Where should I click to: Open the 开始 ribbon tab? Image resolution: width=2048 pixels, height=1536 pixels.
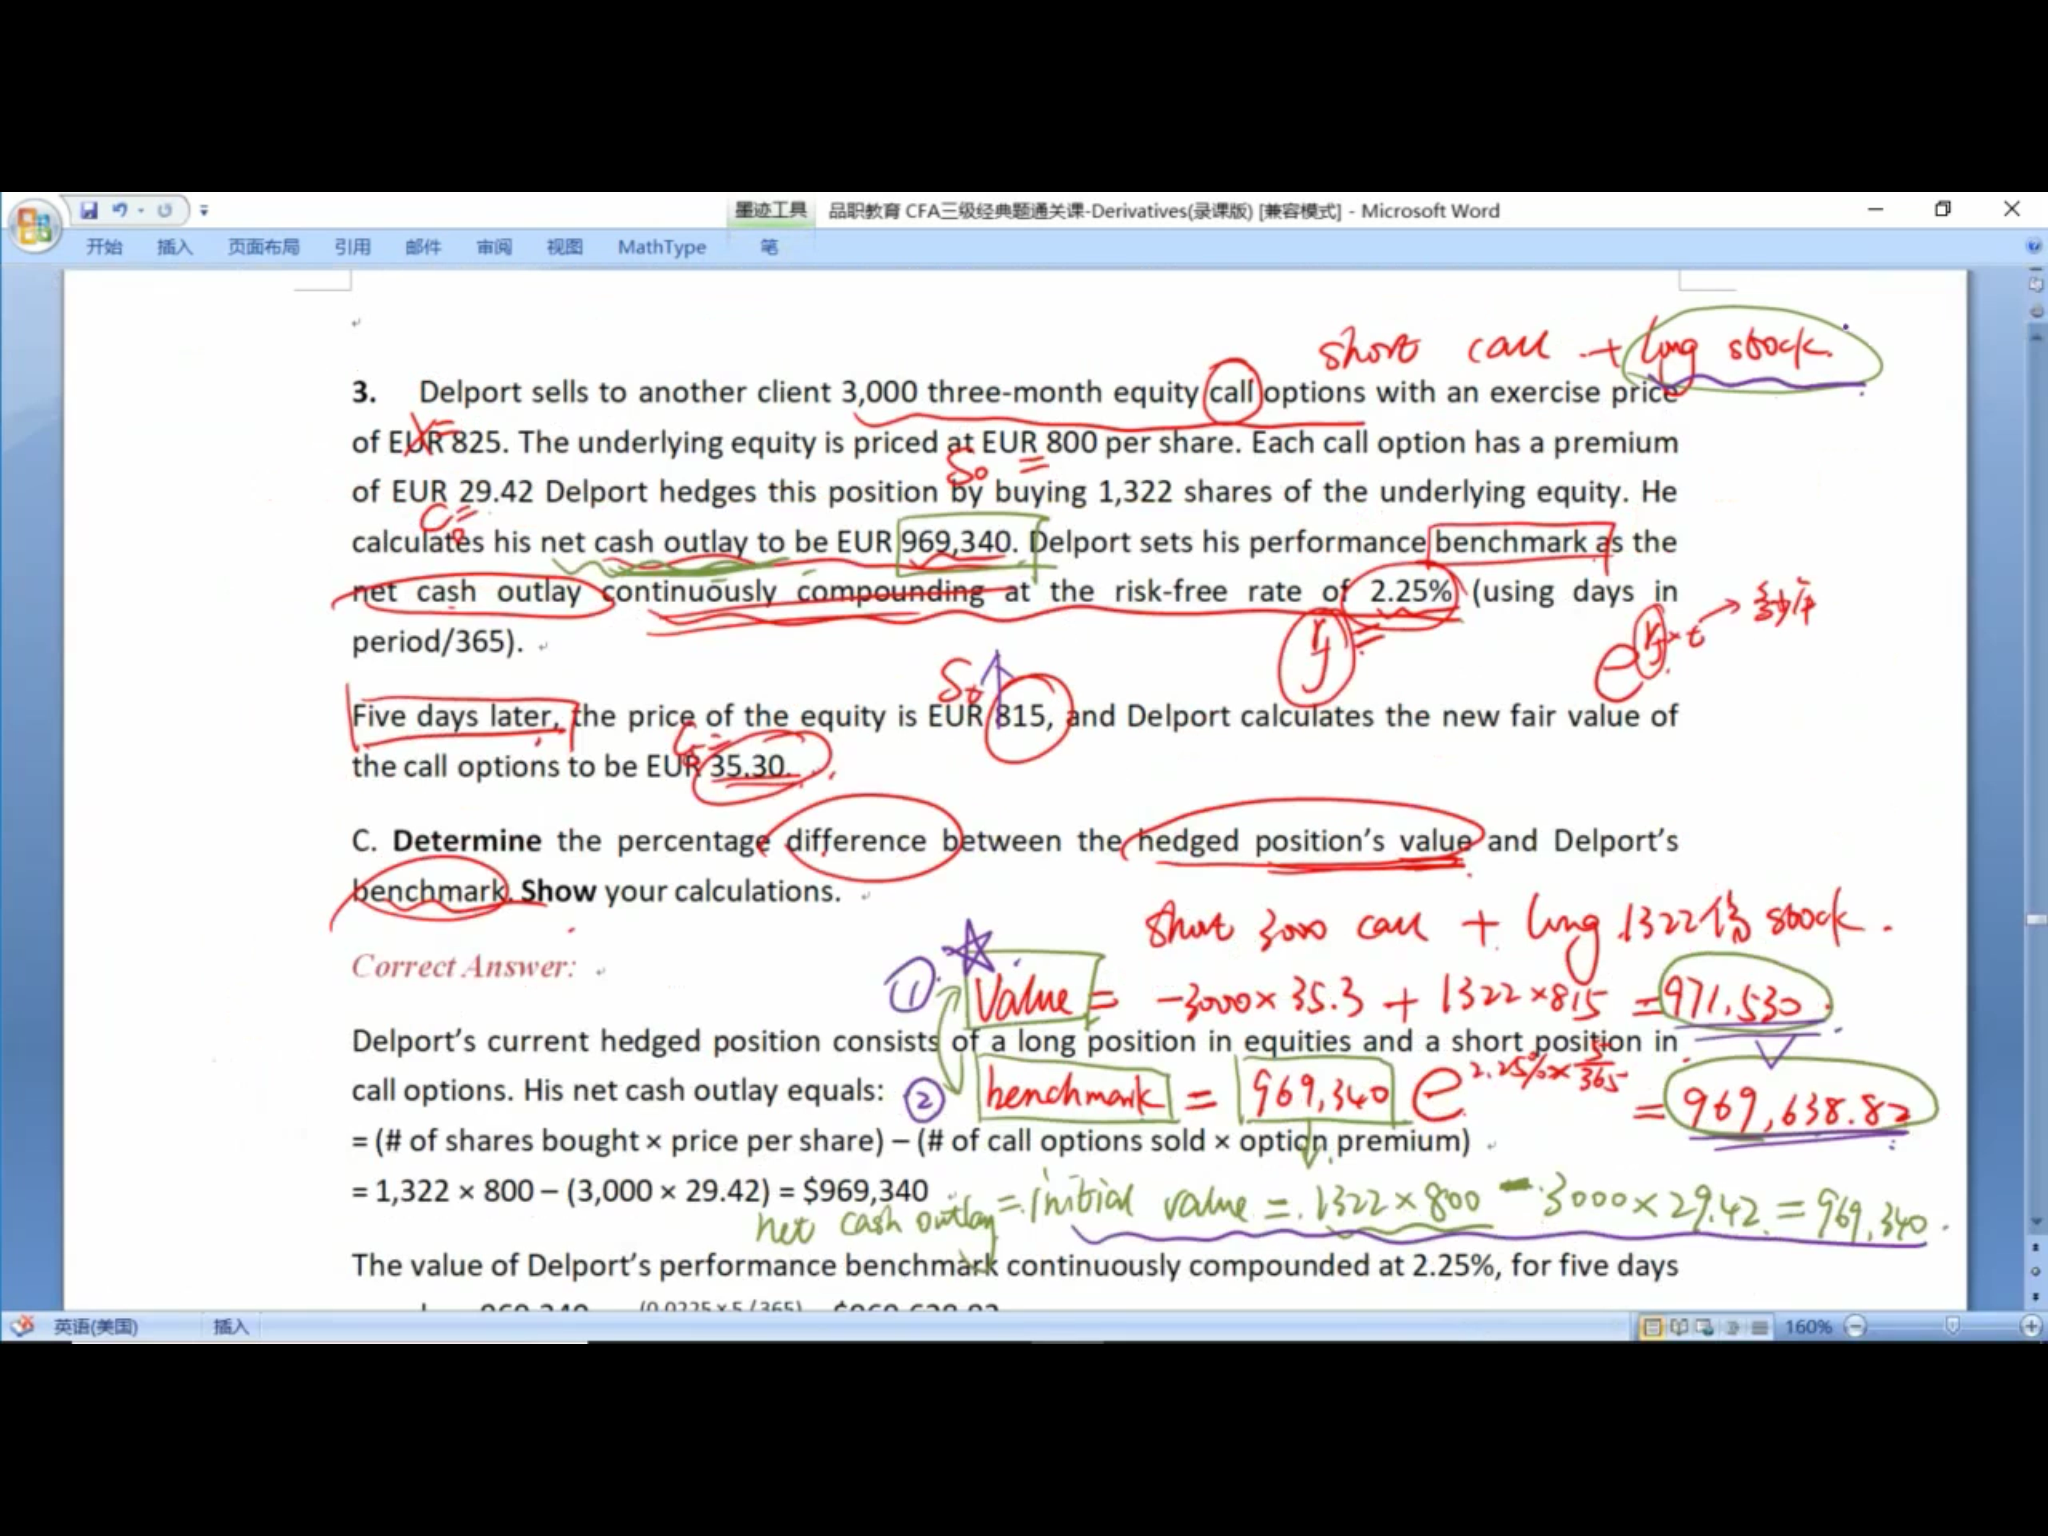[x=104, y=247]
